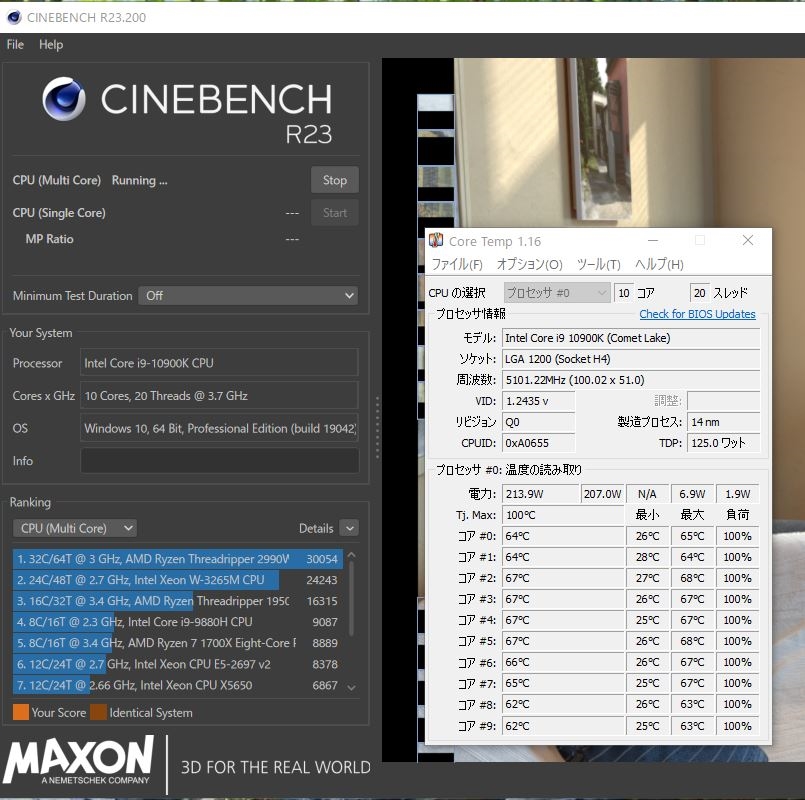805x800 pixels.
Task: Open the Help menu in Cinebench
Action: tap(51, 45)
